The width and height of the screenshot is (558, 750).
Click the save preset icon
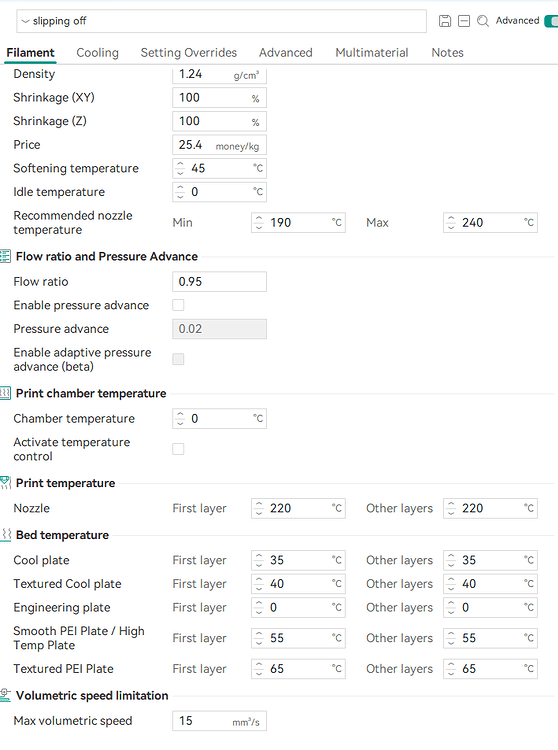445,21
